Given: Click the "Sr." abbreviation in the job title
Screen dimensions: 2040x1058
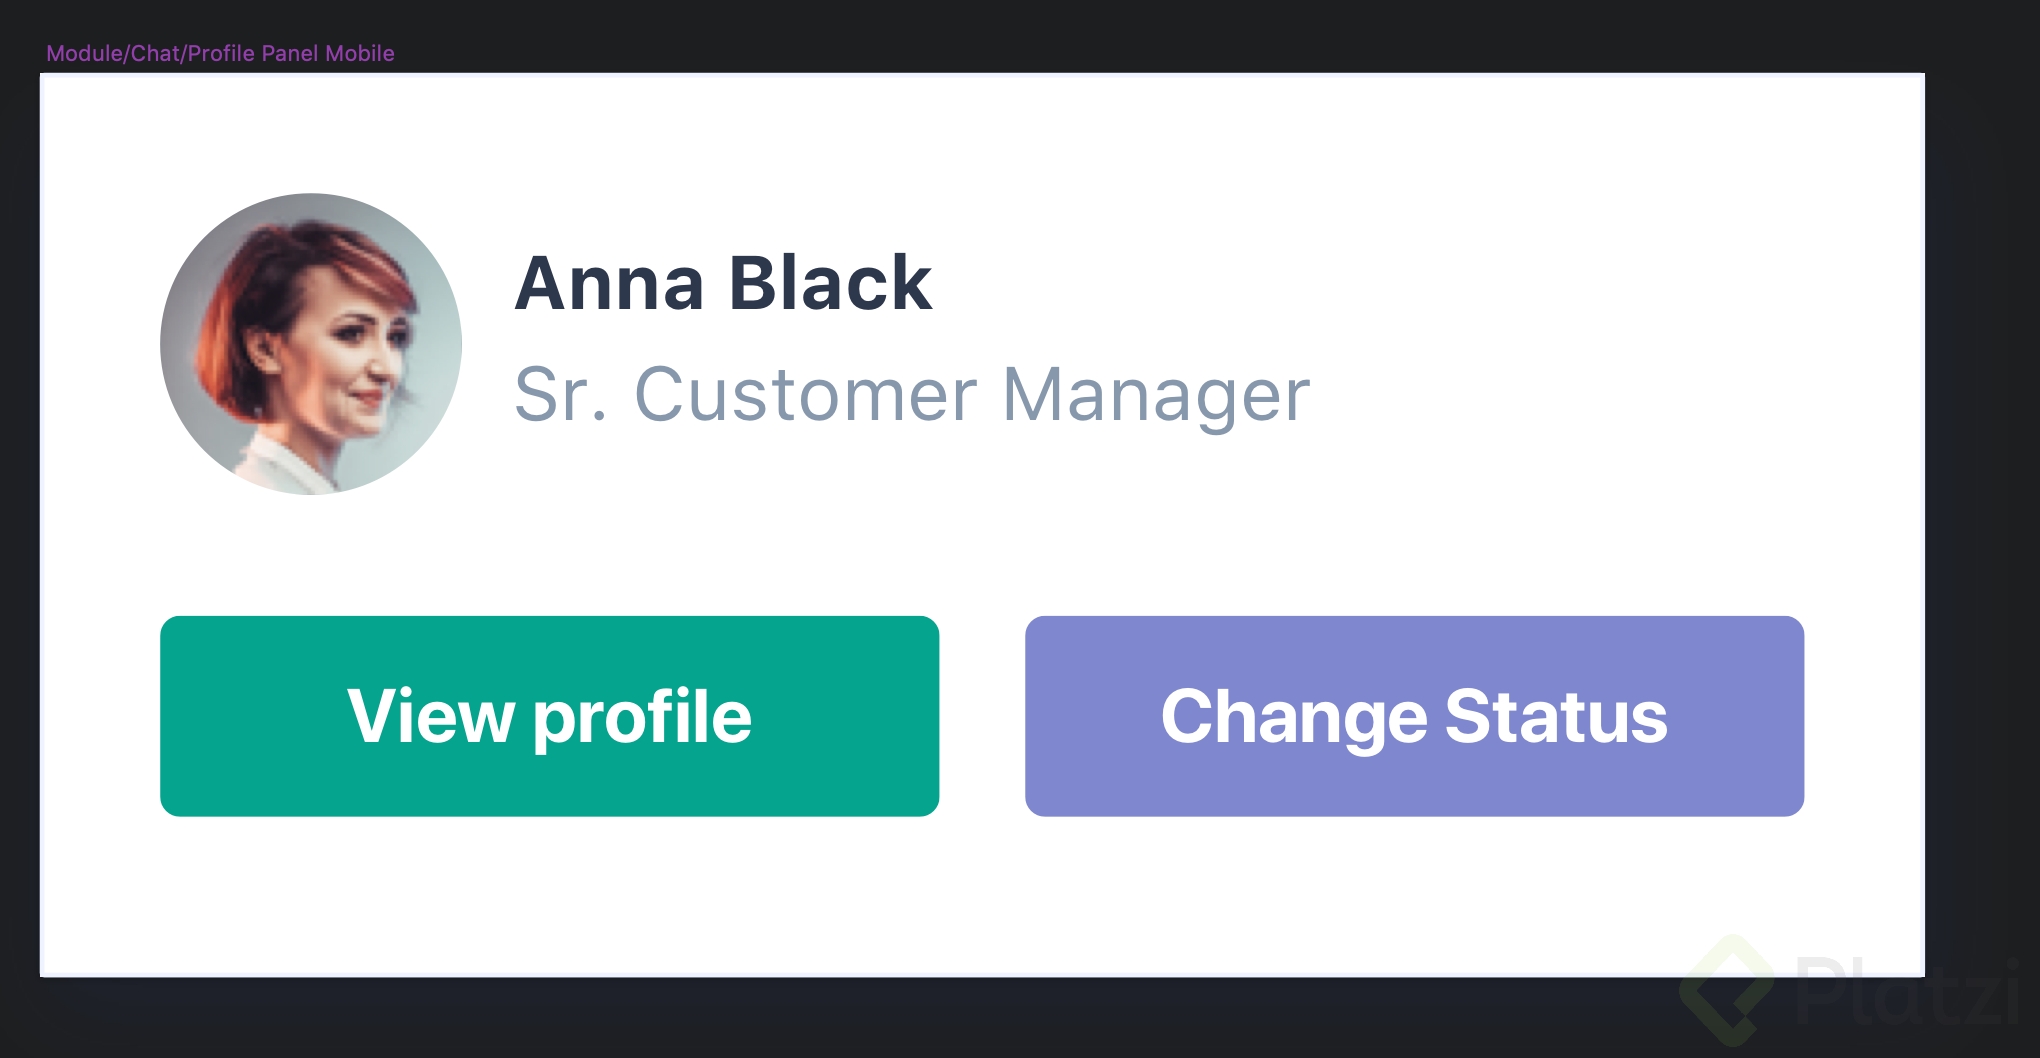Looking at the screenshot, I should pyautogui.click(x=560, y=394).
